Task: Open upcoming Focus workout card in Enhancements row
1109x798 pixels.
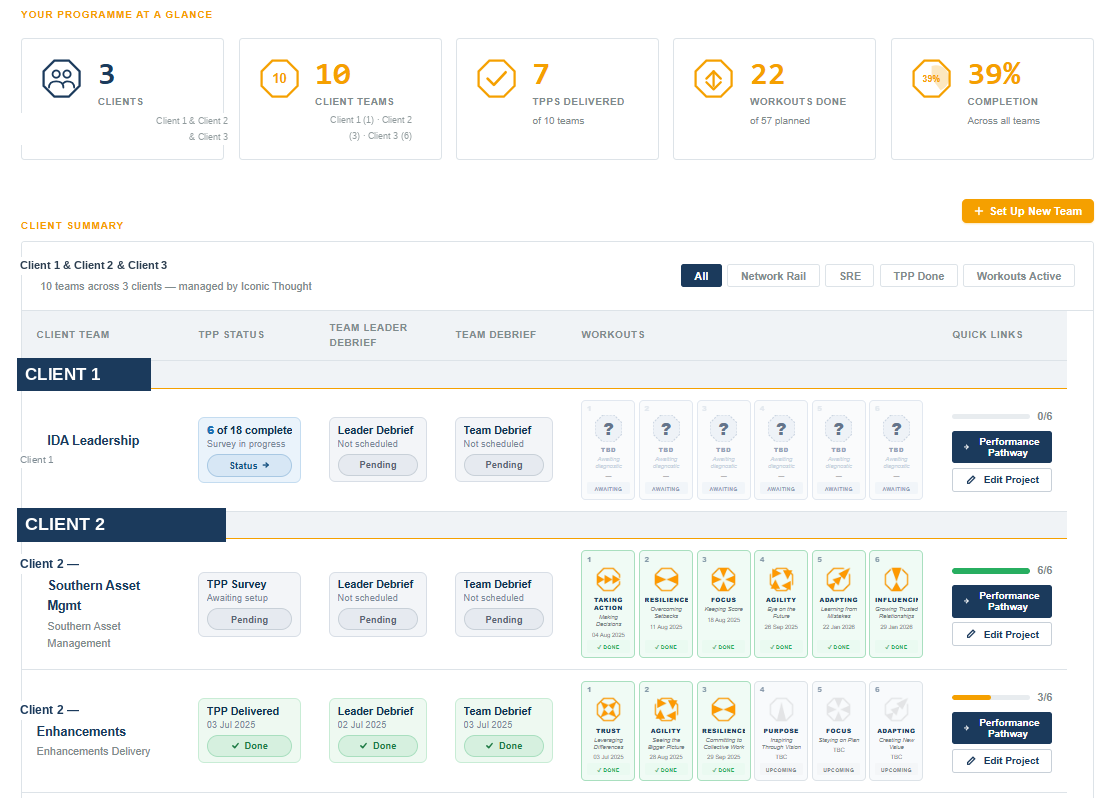Action: pos(839,731)
